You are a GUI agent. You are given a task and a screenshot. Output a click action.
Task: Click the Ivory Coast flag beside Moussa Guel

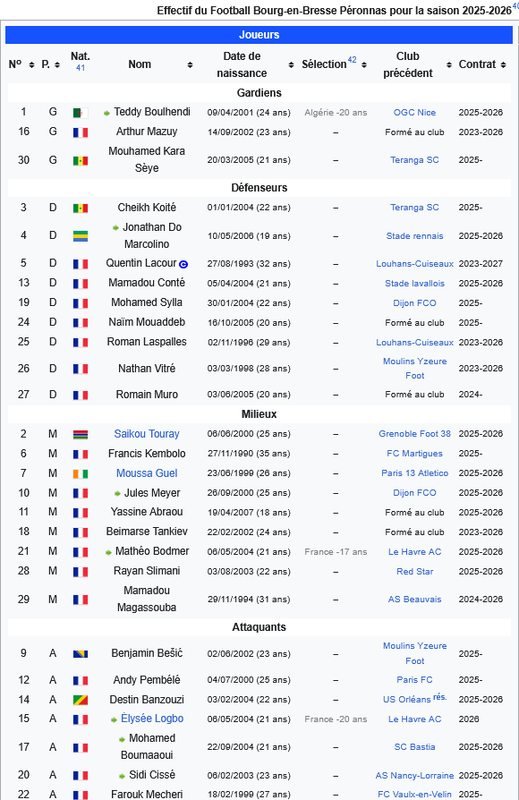click(x=80, y=474)
